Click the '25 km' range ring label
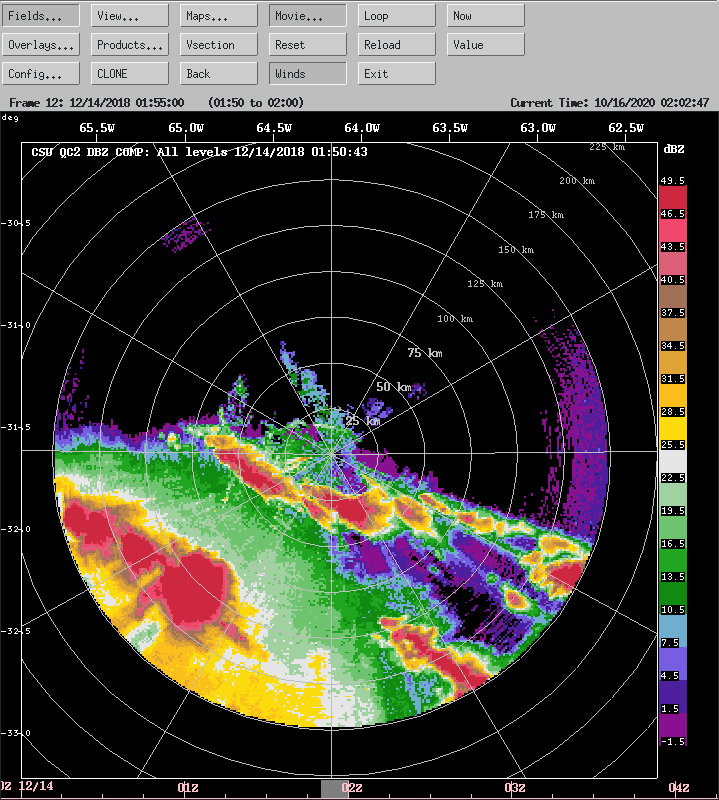The height and width of the screenshot is (800, 719). tap(362, 421)
